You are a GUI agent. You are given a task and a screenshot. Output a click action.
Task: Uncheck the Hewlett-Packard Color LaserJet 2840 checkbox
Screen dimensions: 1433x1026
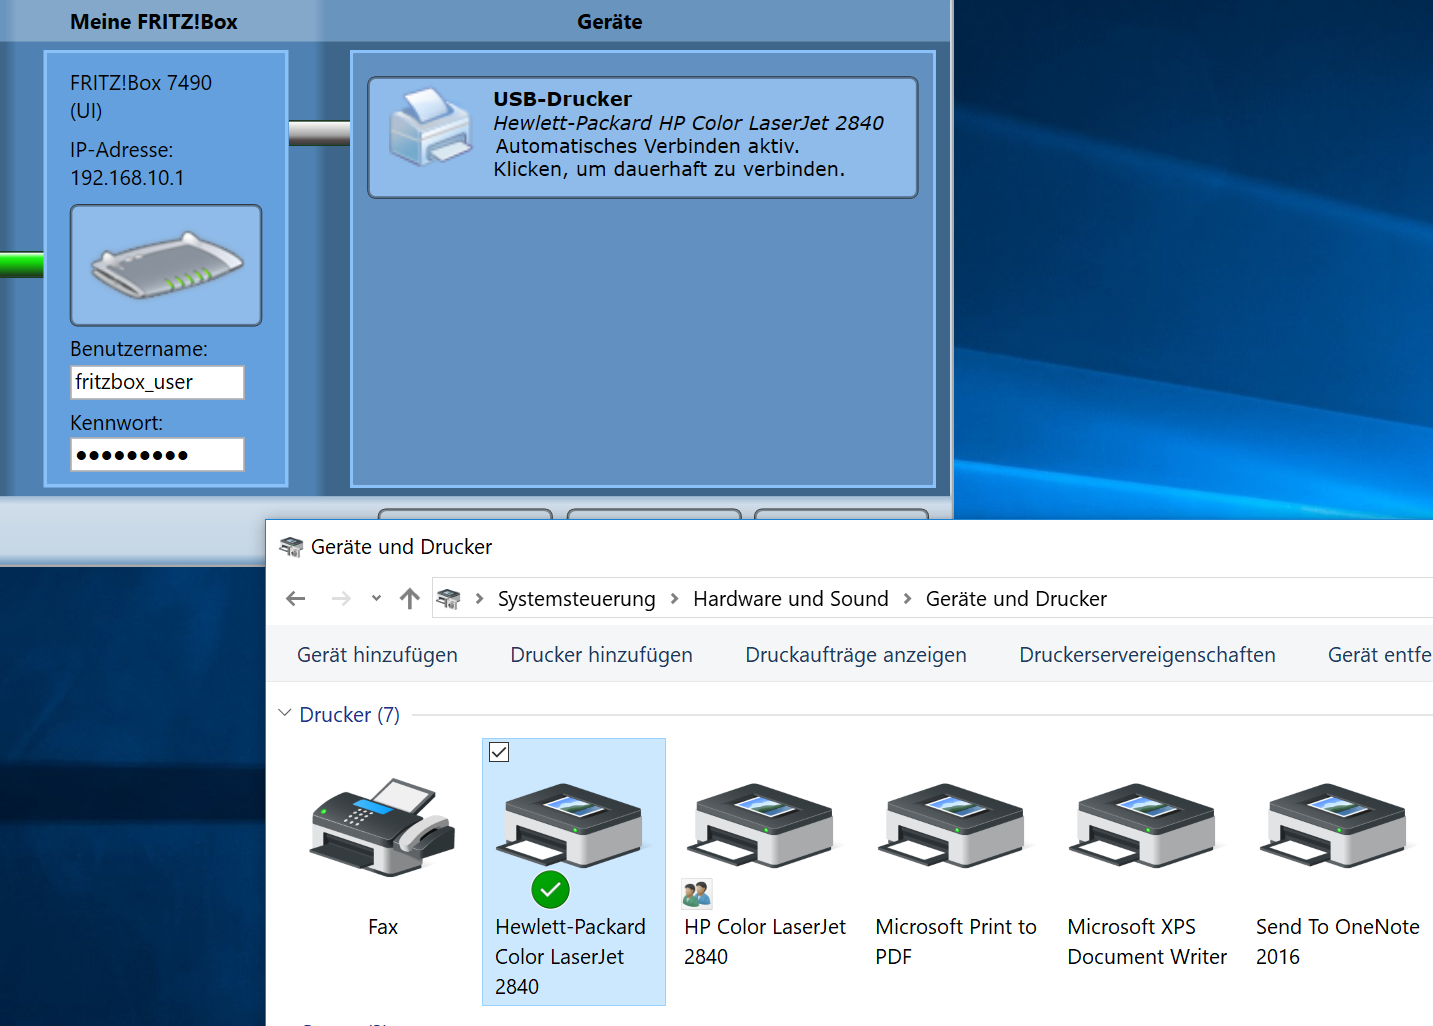[x=499, y=752]
